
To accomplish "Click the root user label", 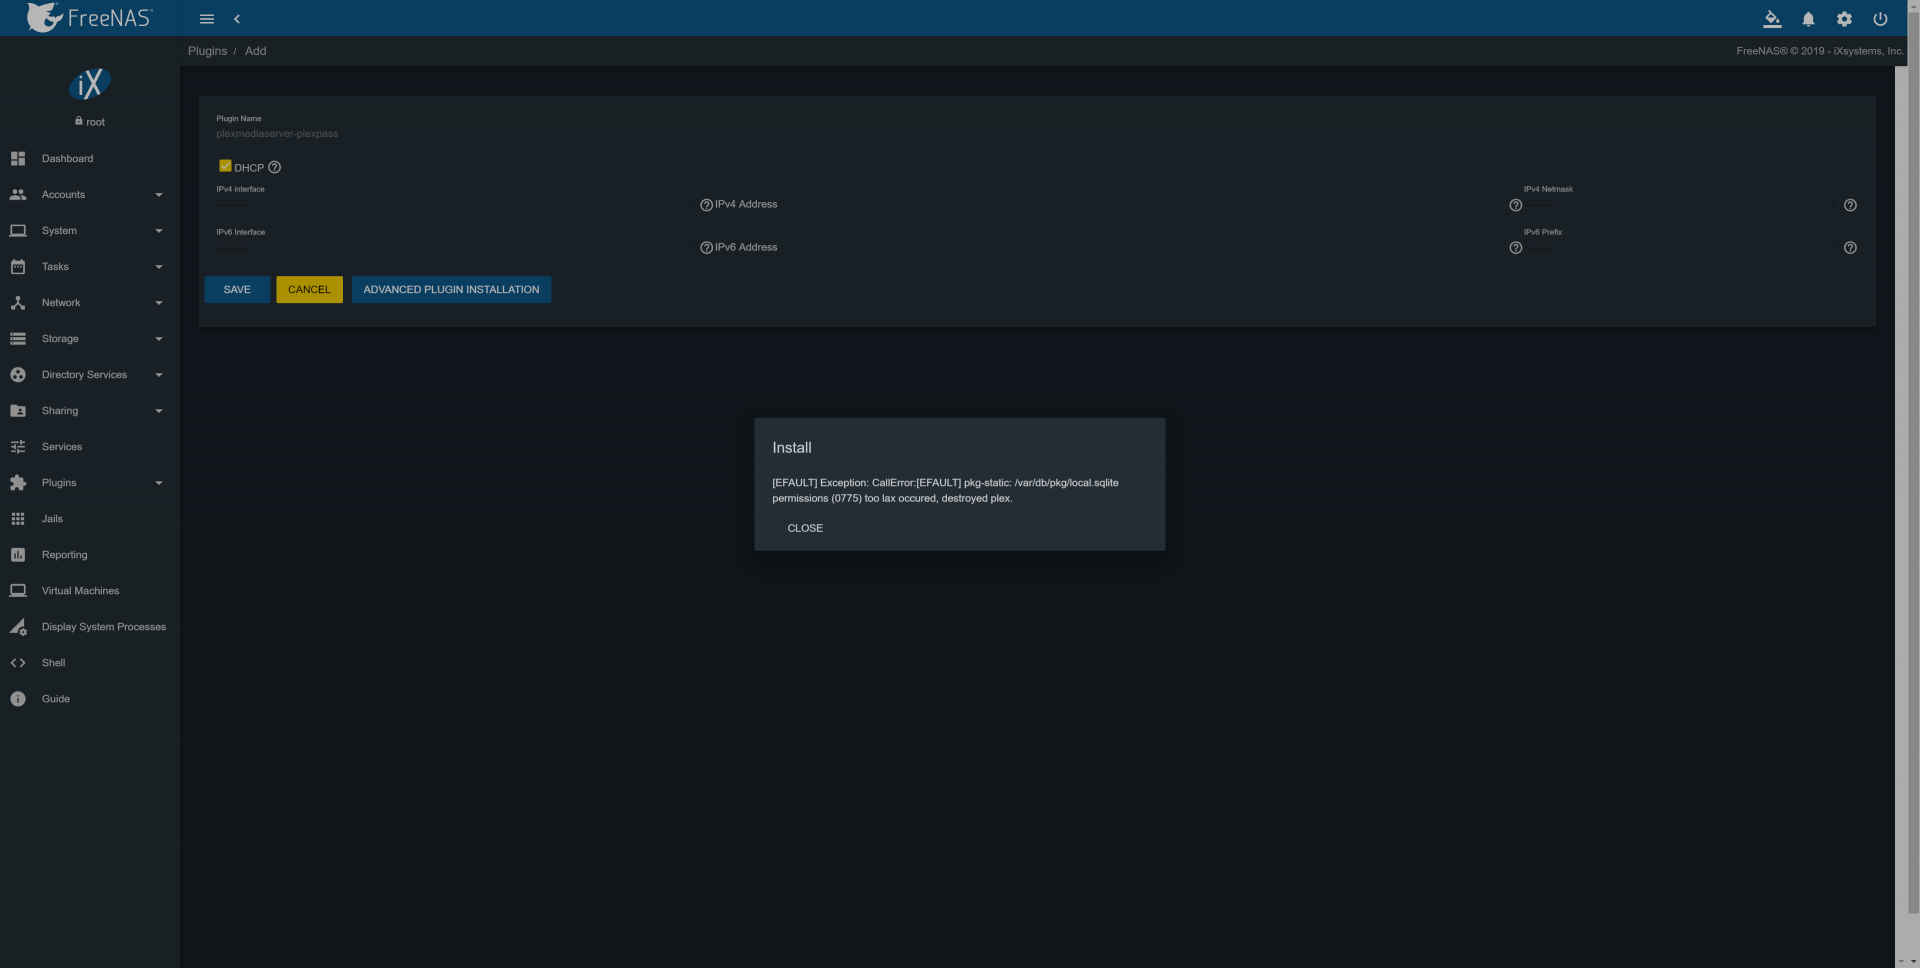I will (90, 122).
